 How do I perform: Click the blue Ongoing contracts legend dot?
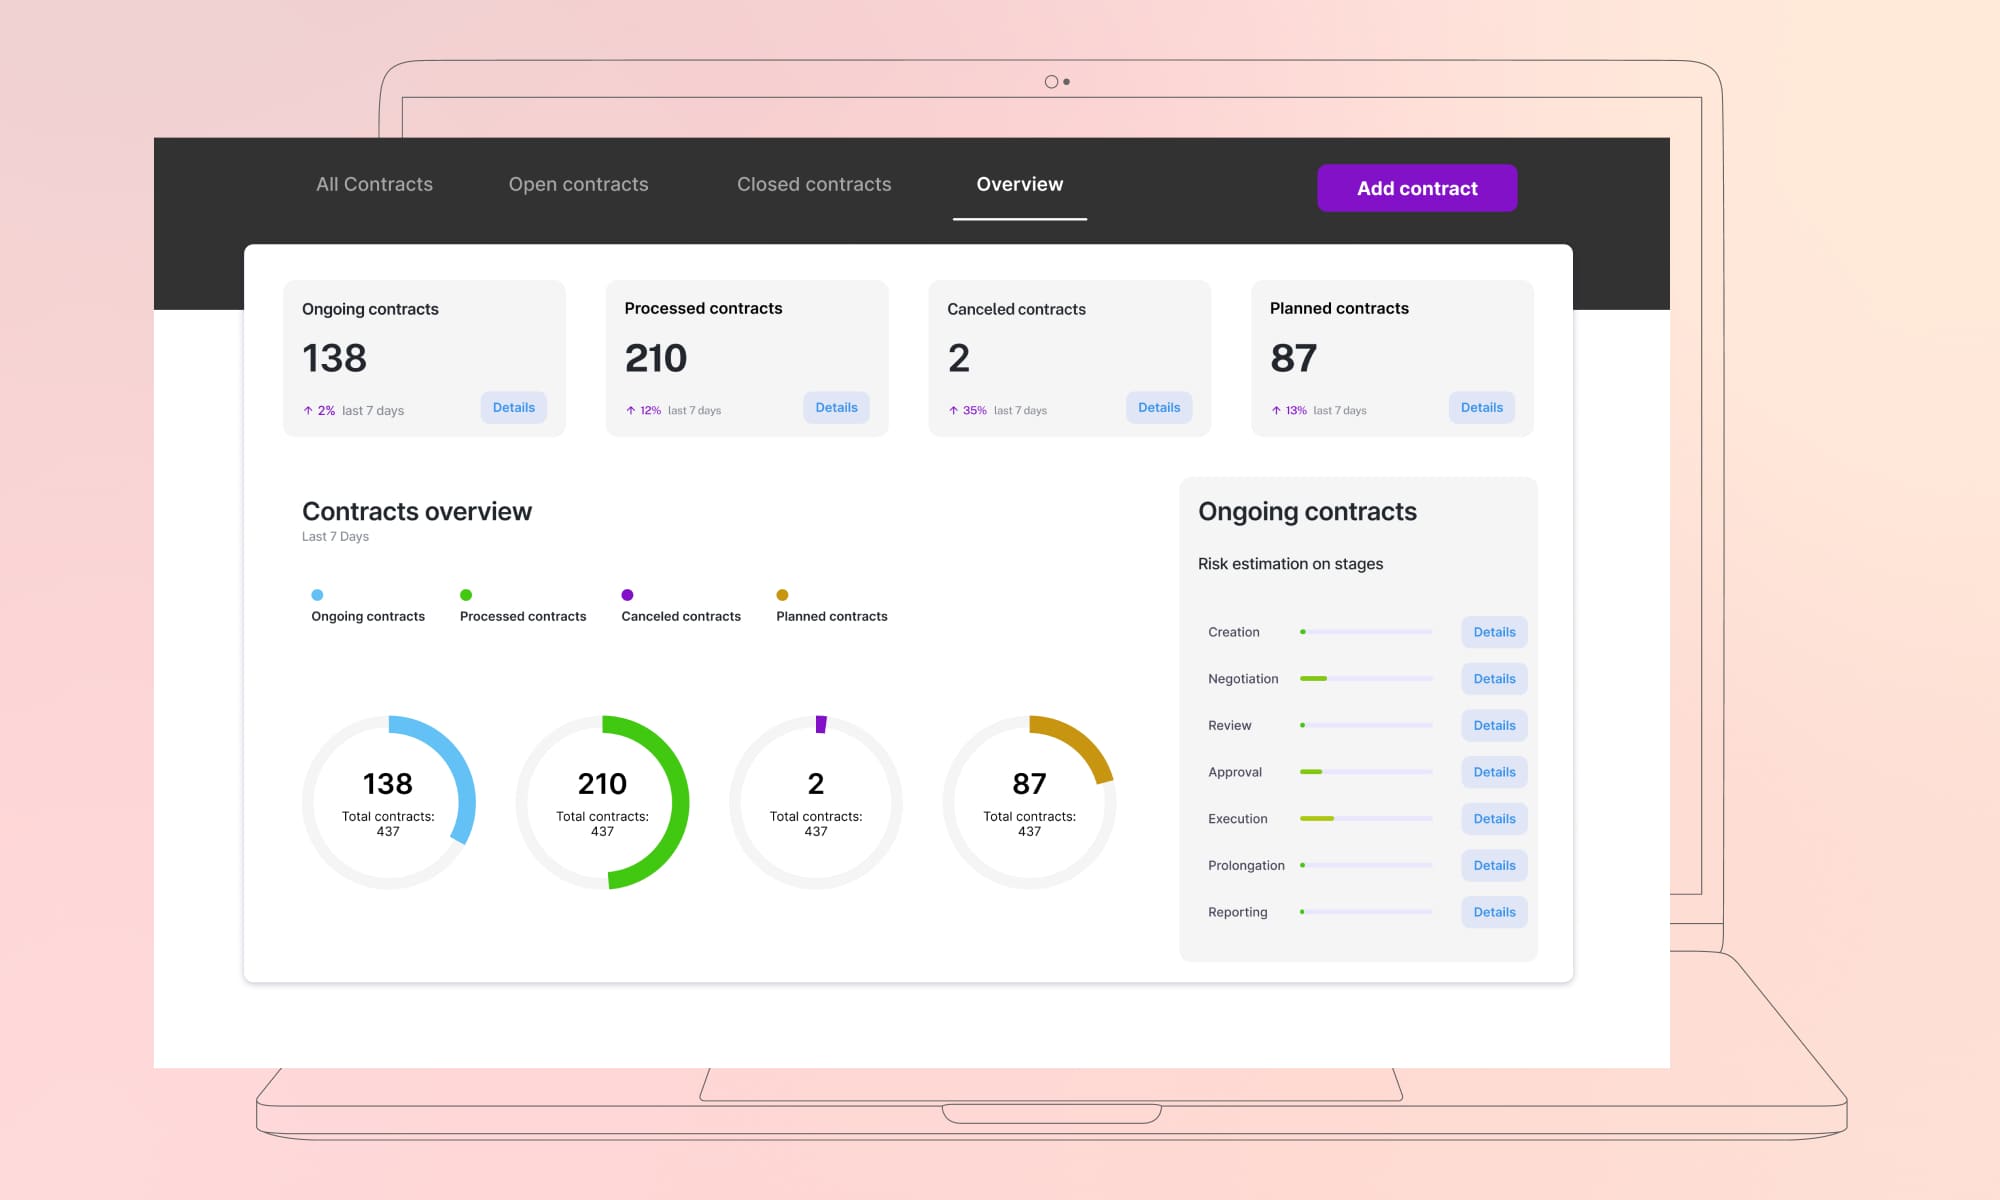click(317, 595)
